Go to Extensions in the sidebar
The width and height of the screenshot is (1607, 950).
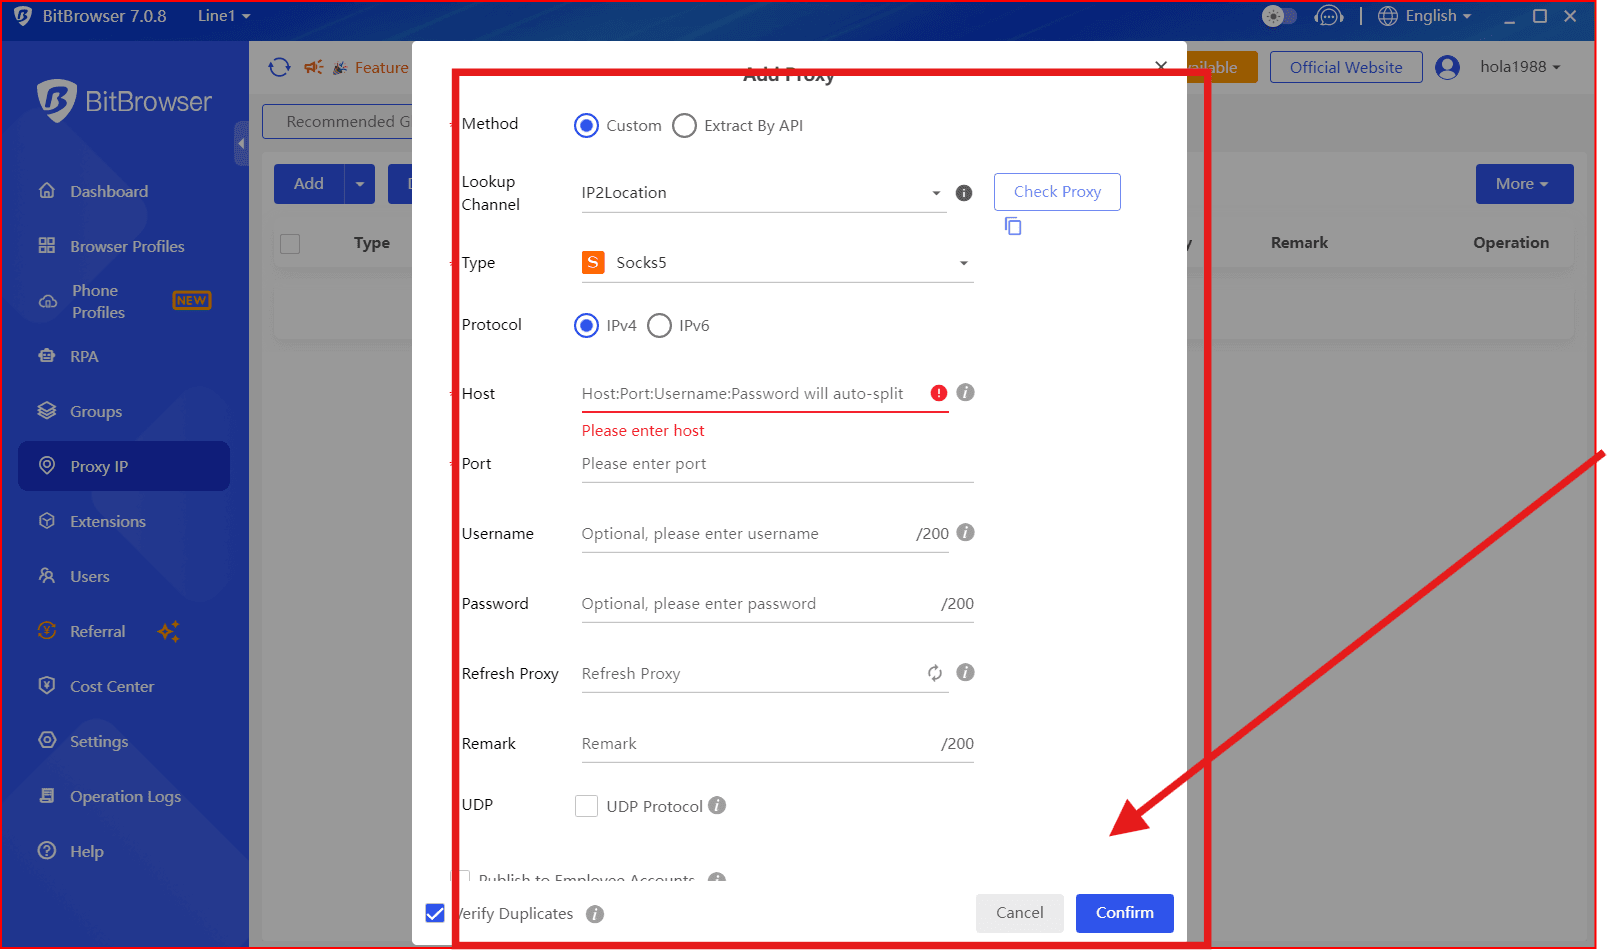[x=108, y=521]
